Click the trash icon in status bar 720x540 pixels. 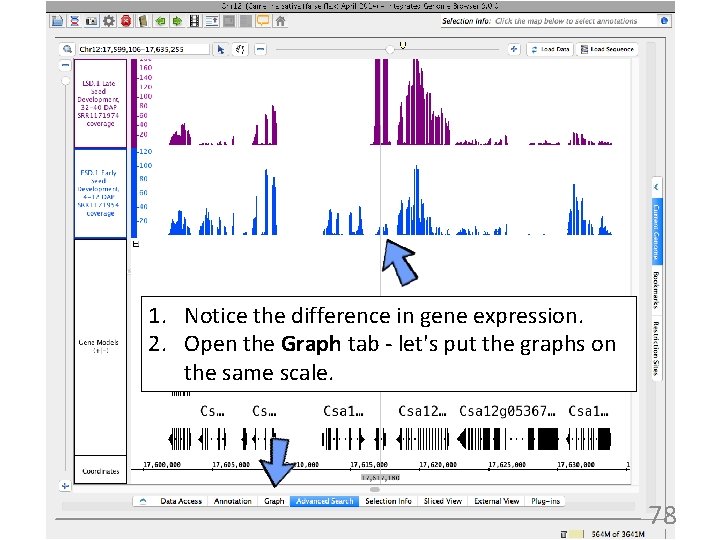[x=563, y=534]
